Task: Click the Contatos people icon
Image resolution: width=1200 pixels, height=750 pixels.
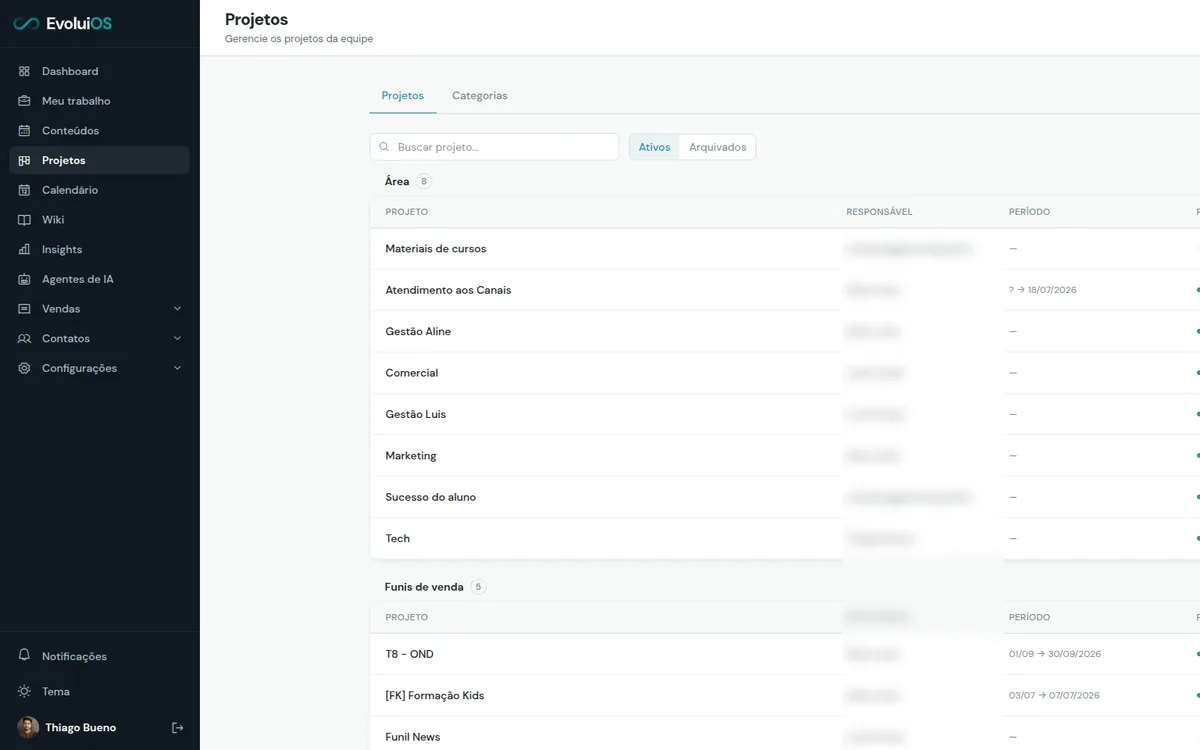Action: pos(24,338)
